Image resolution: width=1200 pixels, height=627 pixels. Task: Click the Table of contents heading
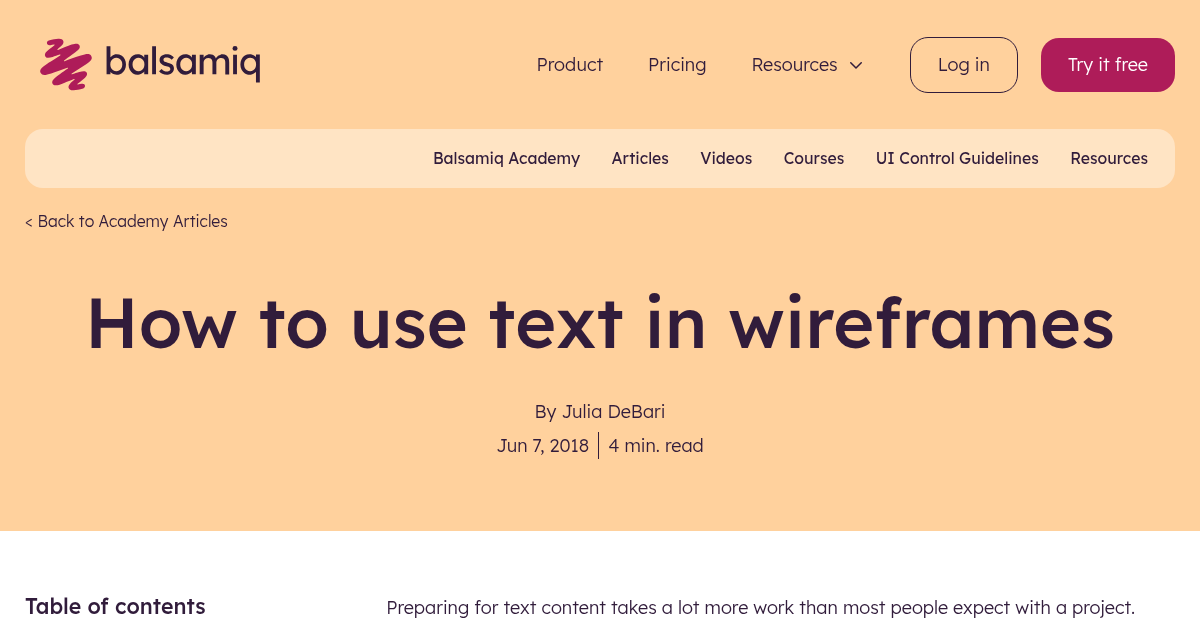[115, 606]
